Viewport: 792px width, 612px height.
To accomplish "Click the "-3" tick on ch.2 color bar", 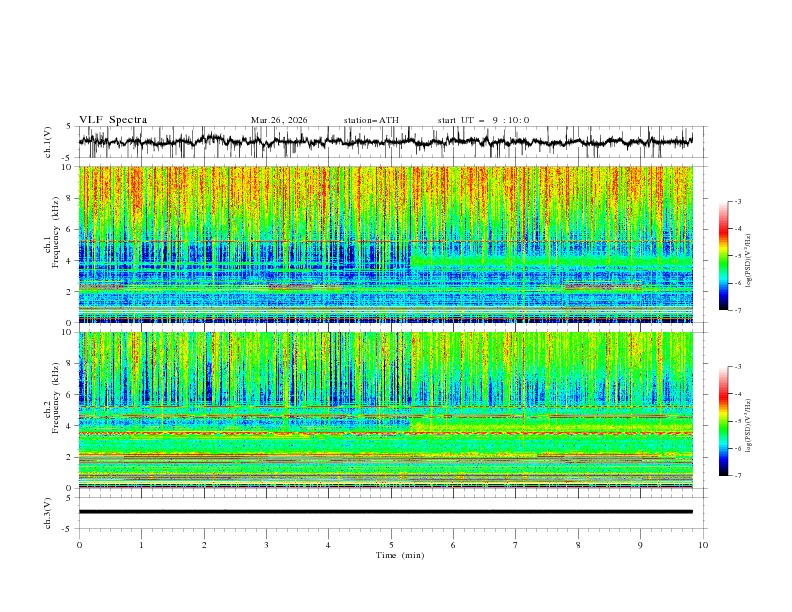I will point(737,367).
